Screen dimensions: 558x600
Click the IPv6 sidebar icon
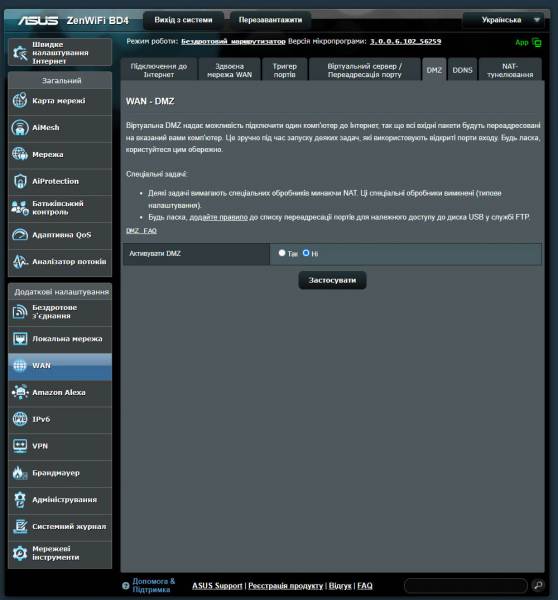pos(20,419)
